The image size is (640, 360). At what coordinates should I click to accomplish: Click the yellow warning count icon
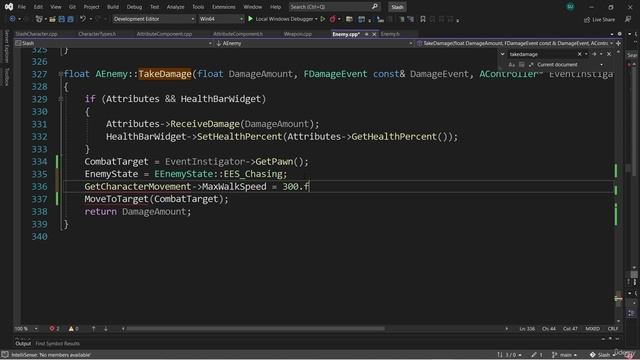(71, 329)
